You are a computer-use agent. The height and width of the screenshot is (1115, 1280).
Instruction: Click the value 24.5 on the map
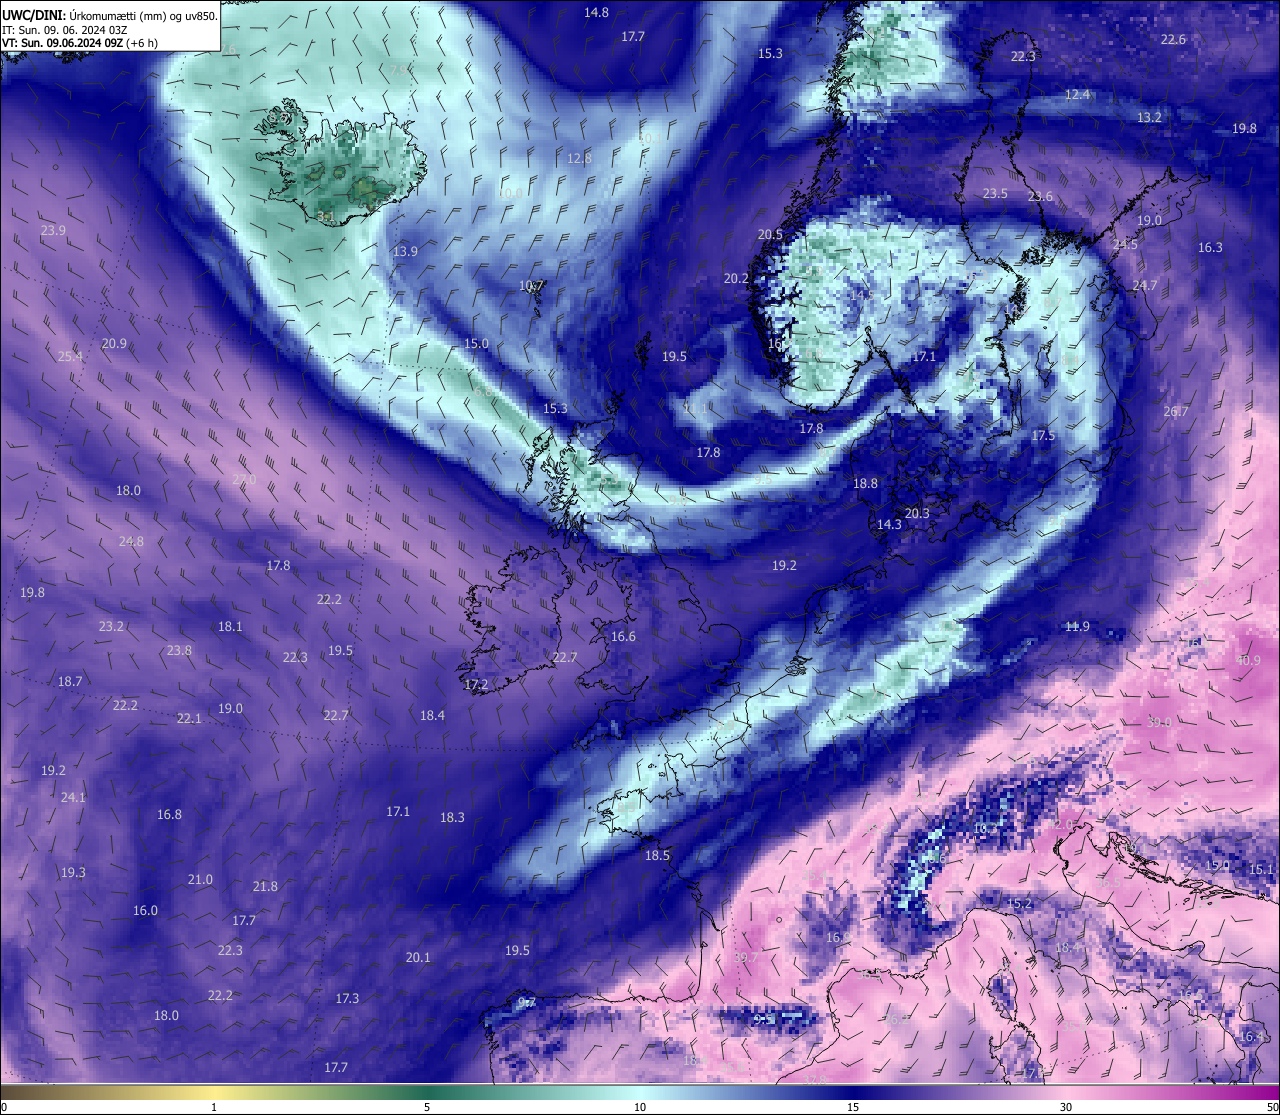pyautogui.click(x=1125, y=245)
